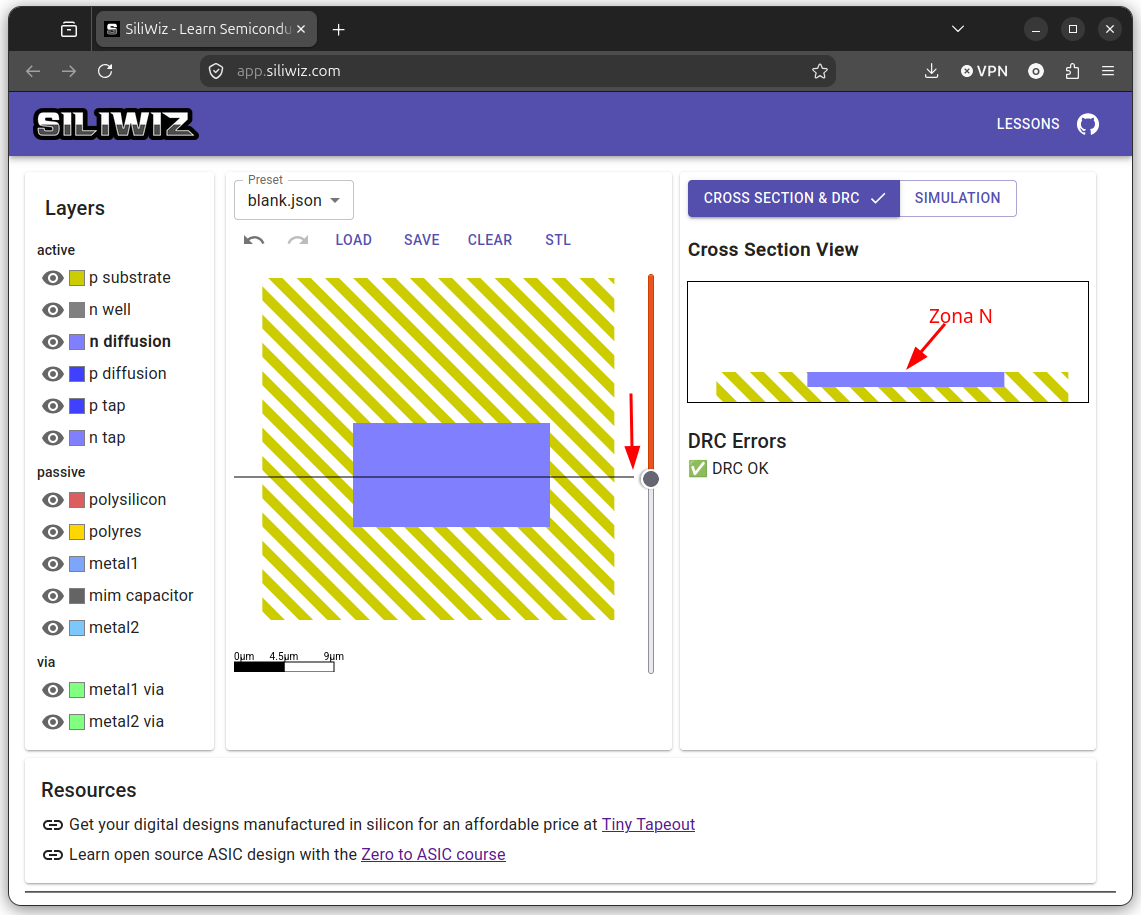The height and width of the screenshot is (915, 1141).
Task: Toggle visibility of n tap layer
Action: pyautogui.click(x=52, y=438)
